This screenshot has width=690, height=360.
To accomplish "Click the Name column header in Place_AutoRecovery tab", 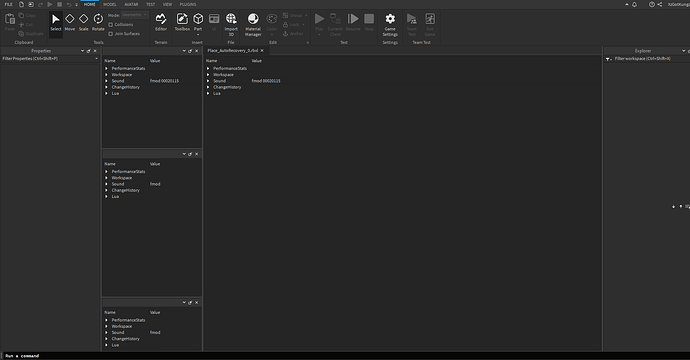I will click(212, 61).
